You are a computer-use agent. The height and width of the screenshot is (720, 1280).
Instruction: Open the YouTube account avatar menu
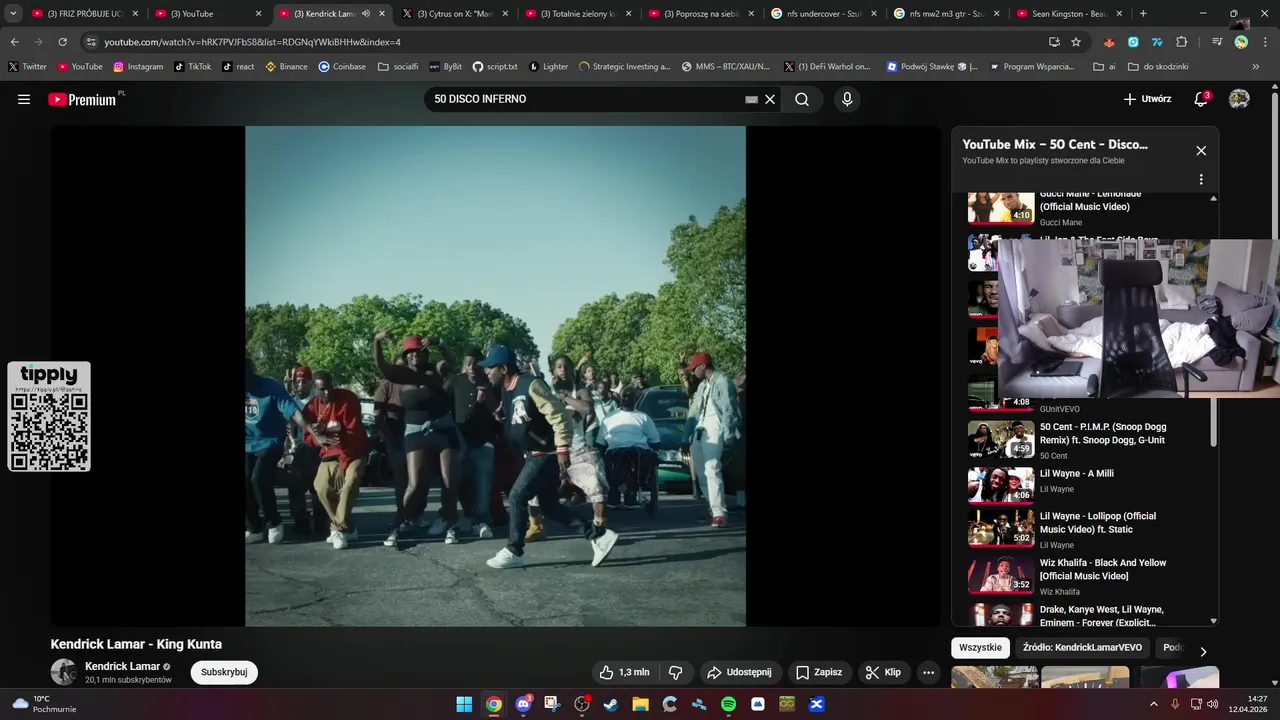1239,99
